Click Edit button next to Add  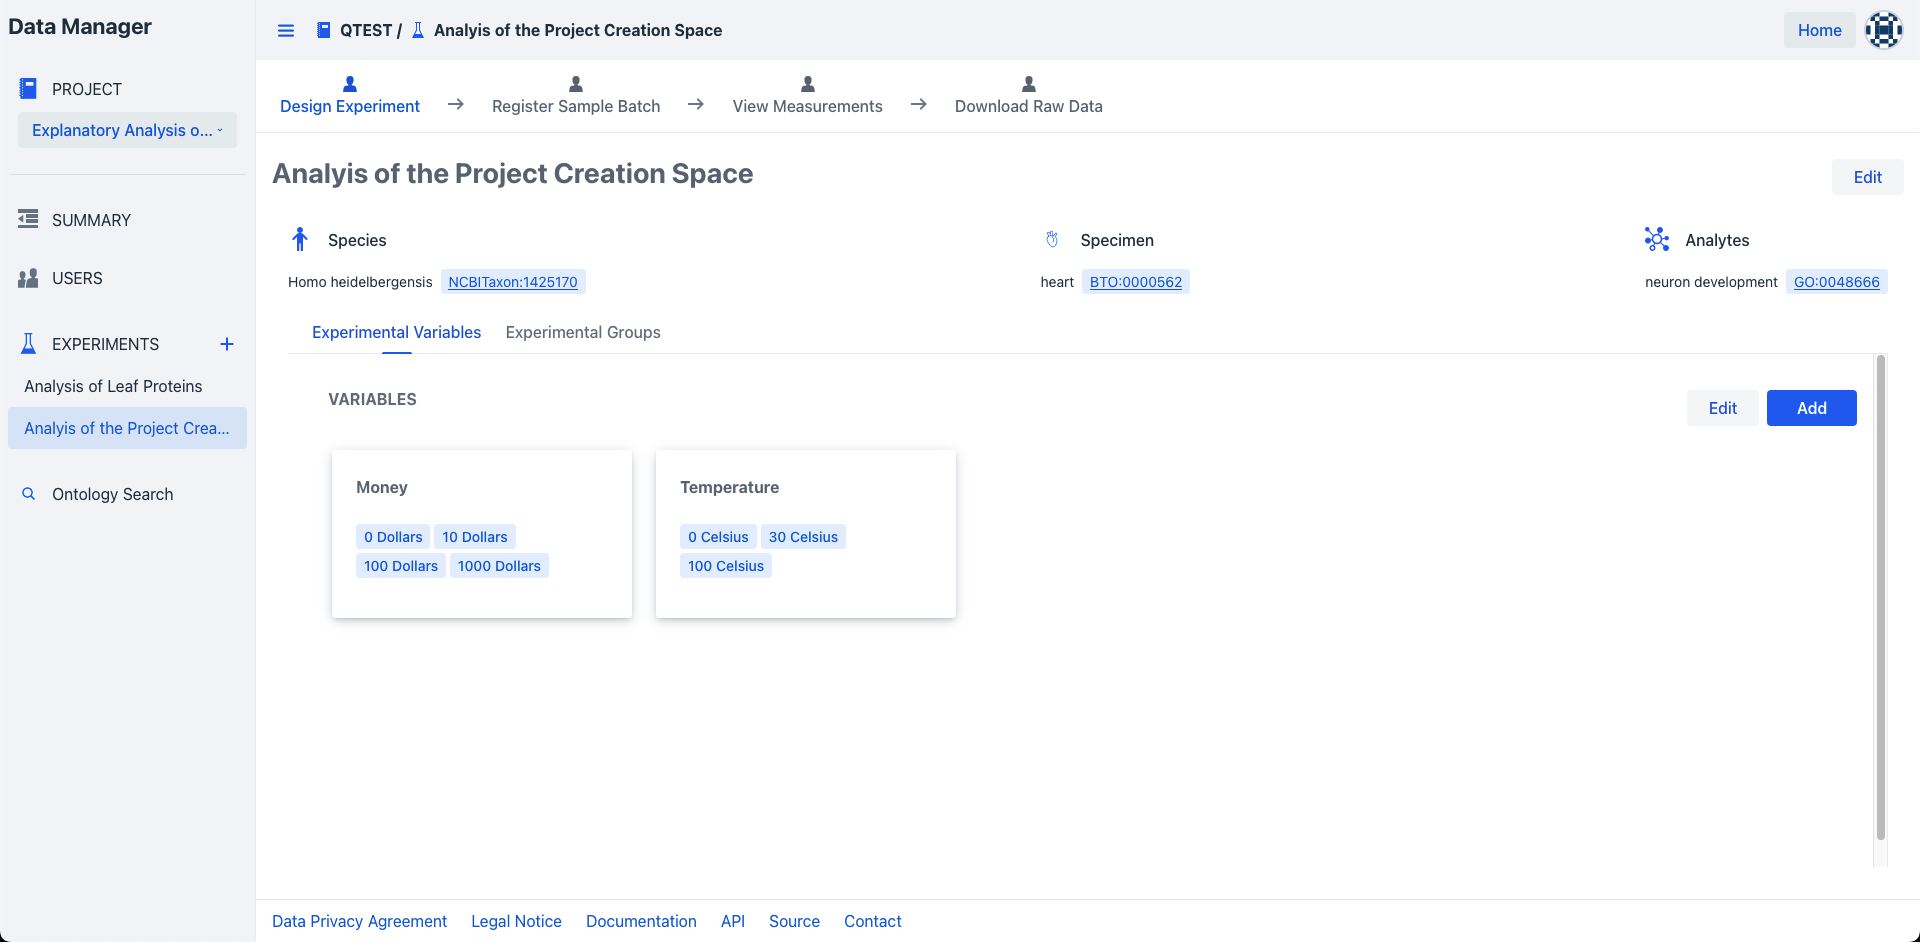(1722, 408)
